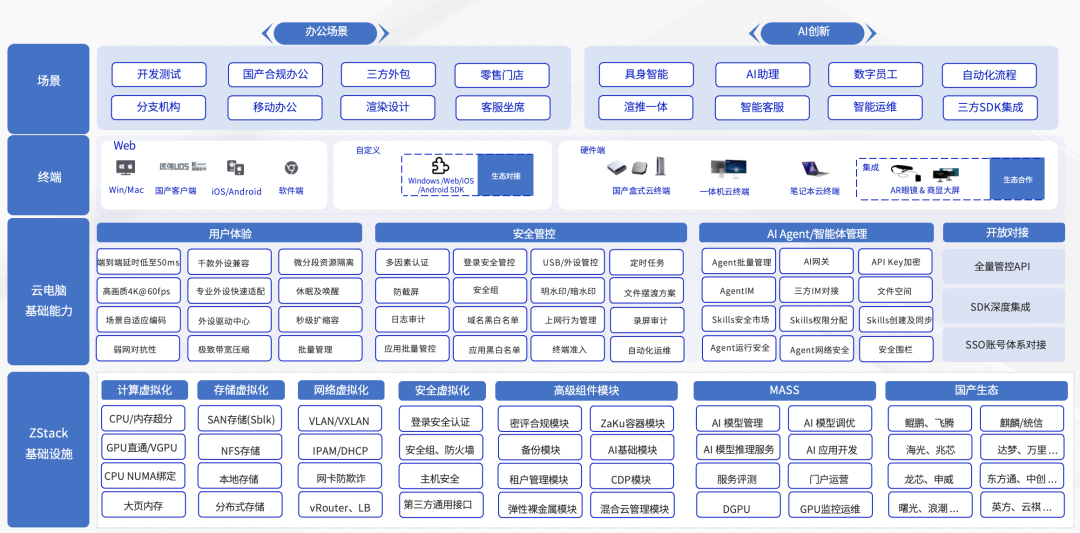Viewport: 1080px width, 533px height.
Task: Click the 端到端延时低至50ms box
Action: click(138, 262)
